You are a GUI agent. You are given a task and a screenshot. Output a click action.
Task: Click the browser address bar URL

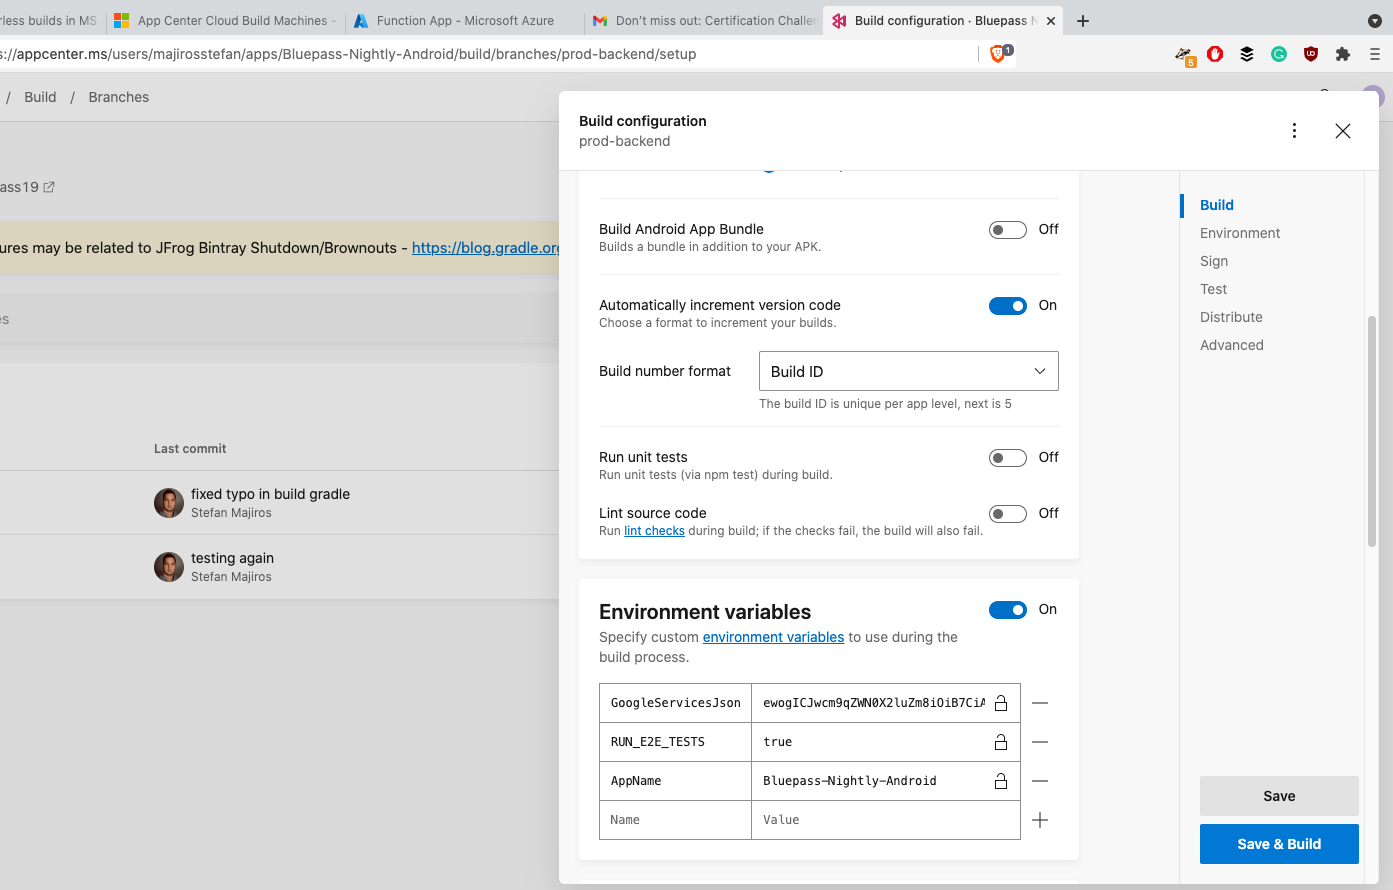click(x=348, y=54)
